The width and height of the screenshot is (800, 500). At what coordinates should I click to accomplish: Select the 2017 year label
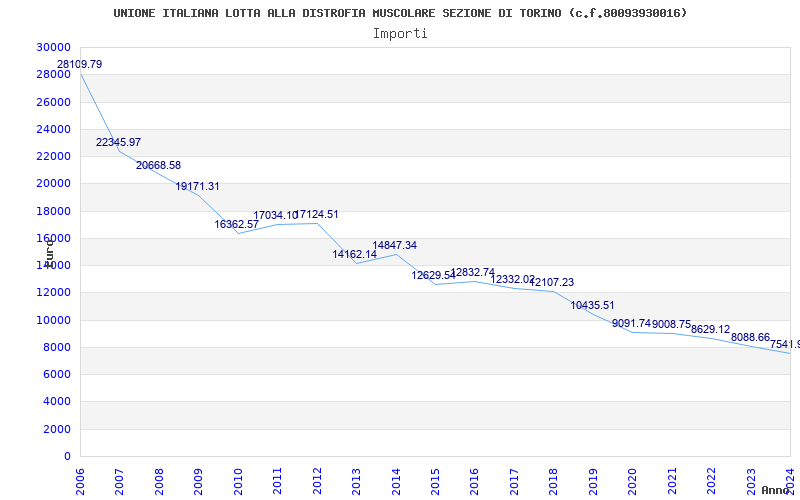(x=514, y=482)
